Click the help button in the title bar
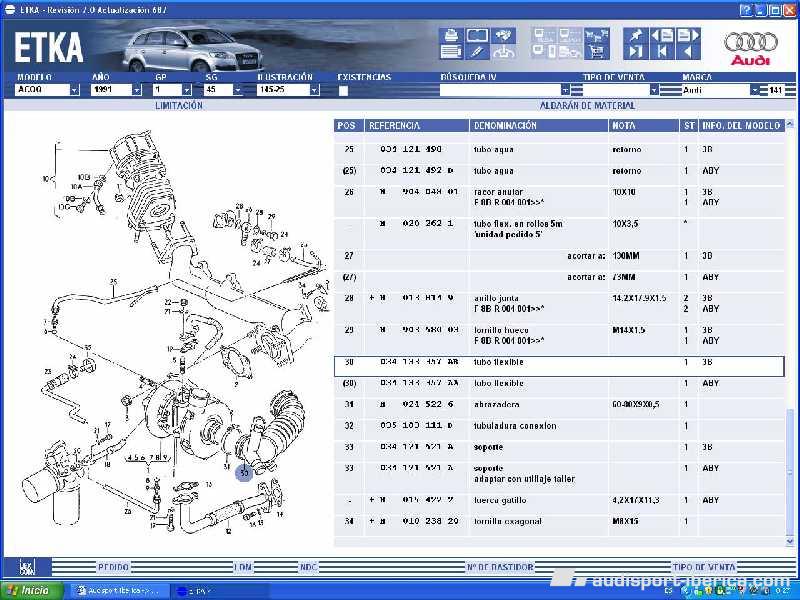Screen dimensions: 800x600 746,10
